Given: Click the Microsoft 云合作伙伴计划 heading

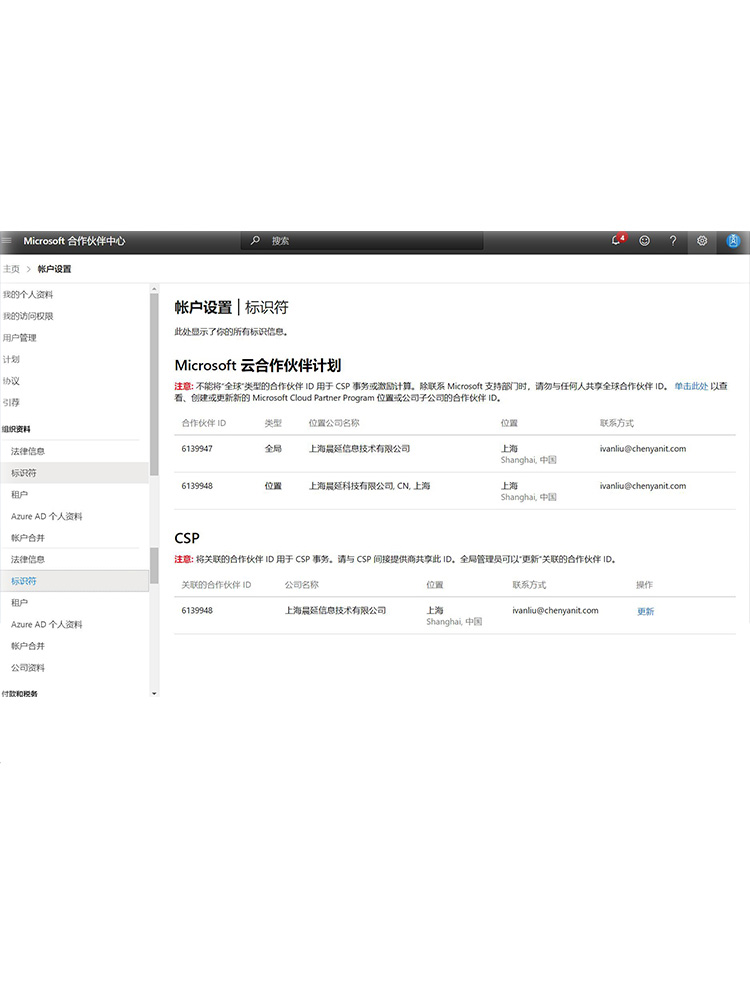Looking at the screenshot, I should tap(258, 365).
